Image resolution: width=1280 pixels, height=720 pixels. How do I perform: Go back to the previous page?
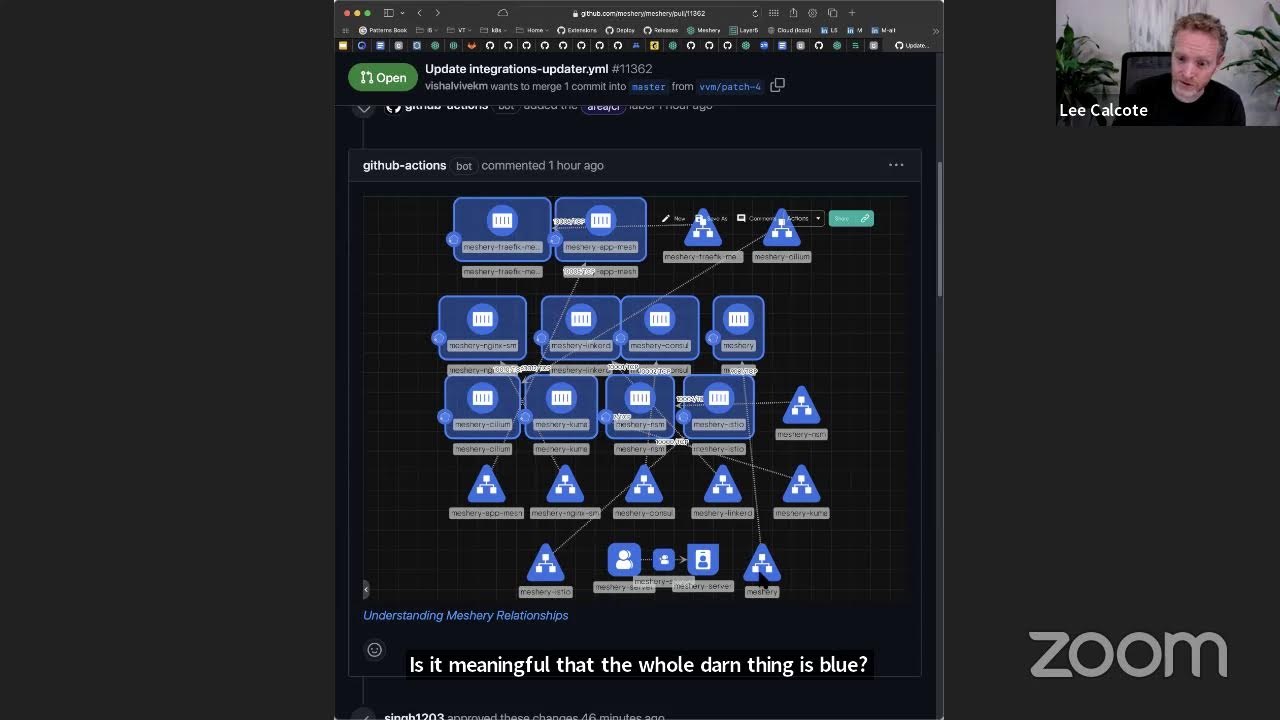coord(419,13)
